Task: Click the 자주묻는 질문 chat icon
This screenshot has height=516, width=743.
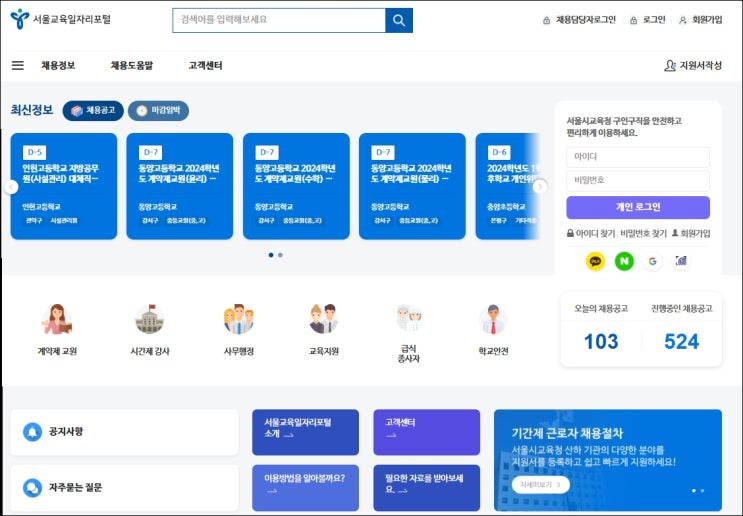Action: (33, 488)
